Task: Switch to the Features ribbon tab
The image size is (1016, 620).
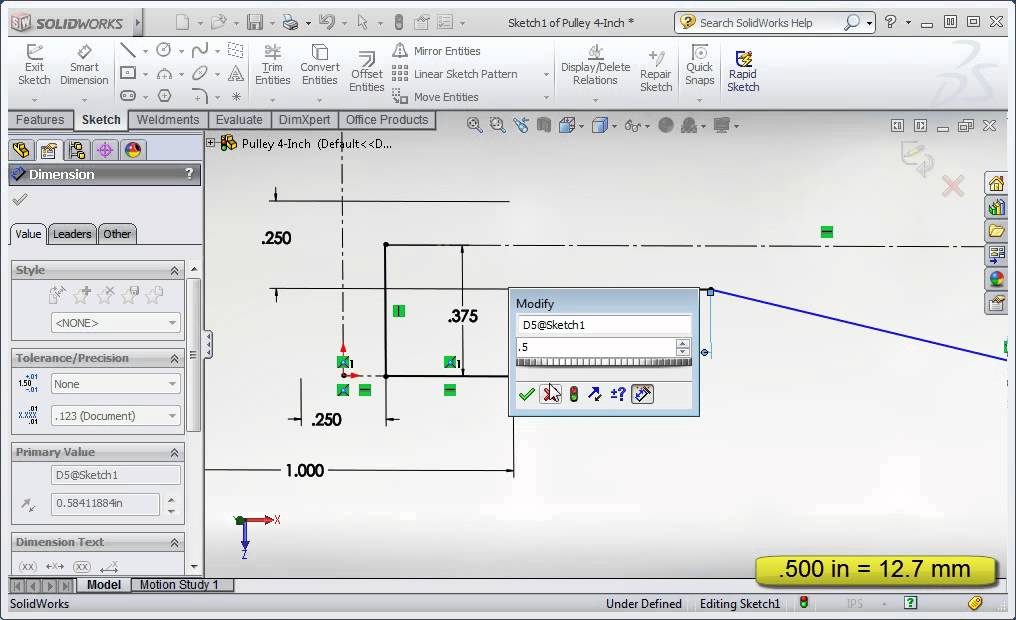Action: [x=40, y=119]
